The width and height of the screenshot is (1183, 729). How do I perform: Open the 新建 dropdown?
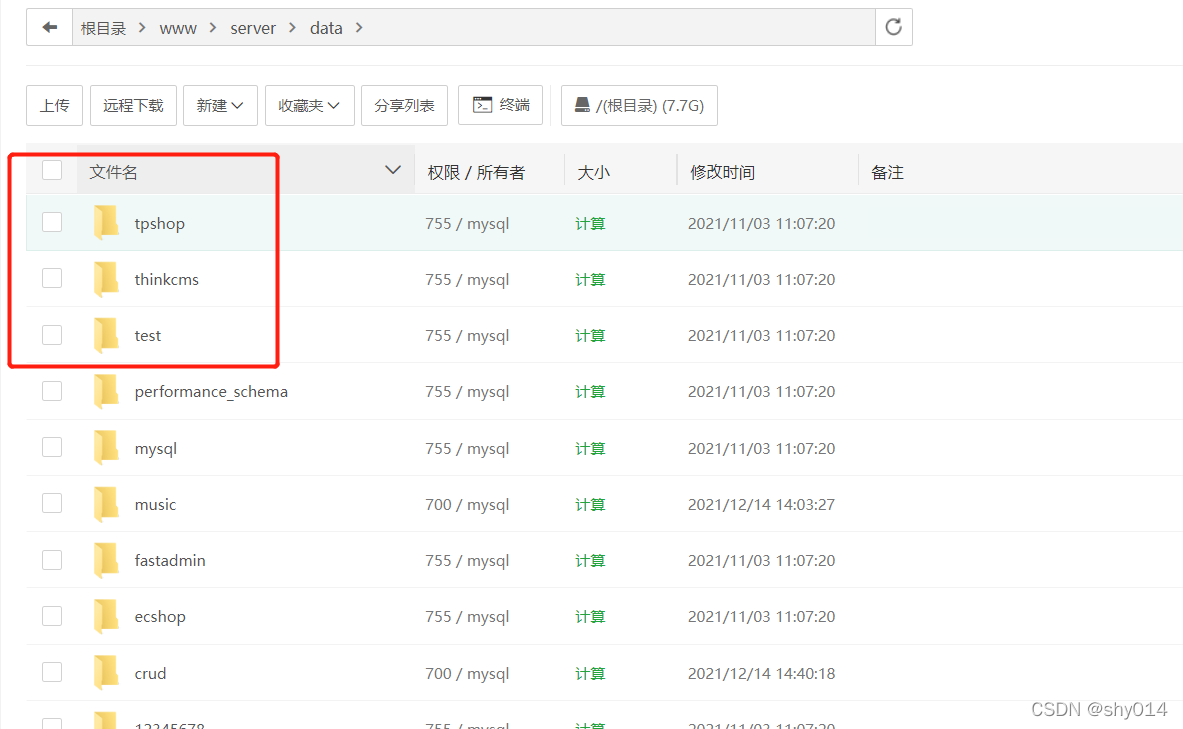220,105
